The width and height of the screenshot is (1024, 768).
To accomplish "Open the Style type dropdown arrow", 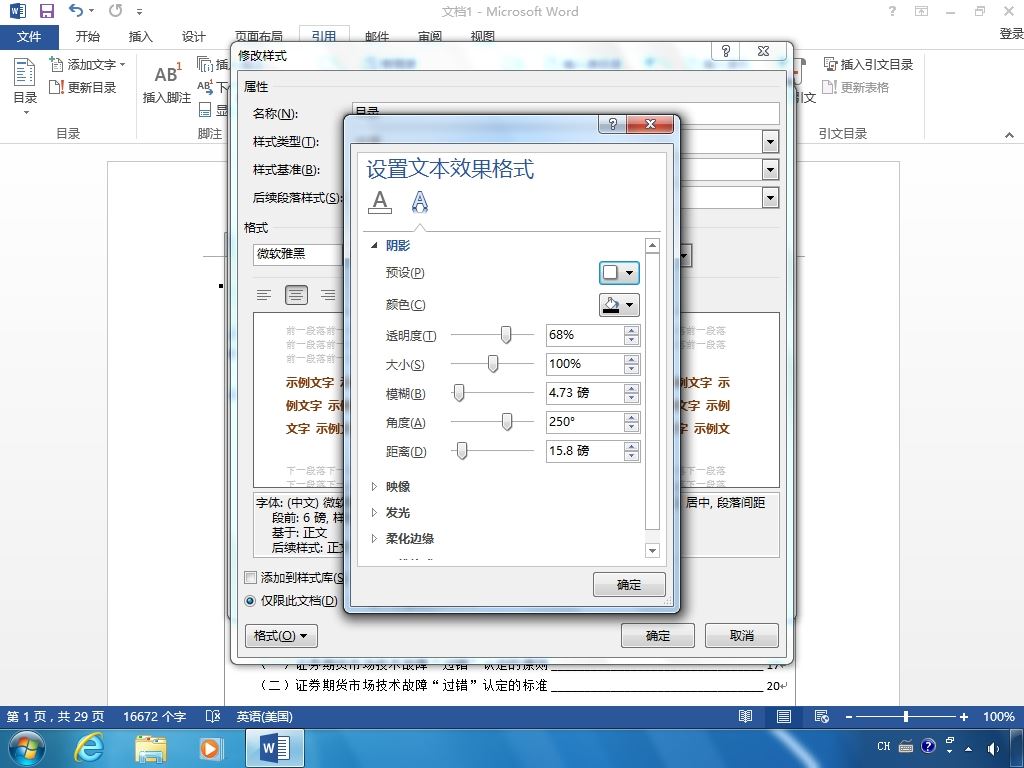I will (771, 142).
